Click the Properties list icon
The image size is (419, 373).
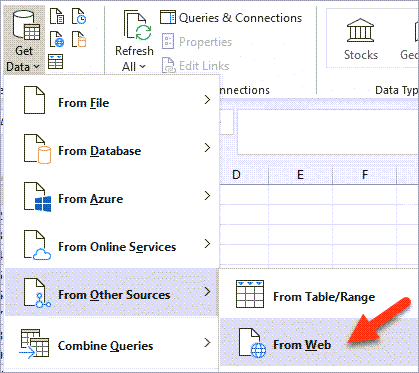tap(168, 42)
